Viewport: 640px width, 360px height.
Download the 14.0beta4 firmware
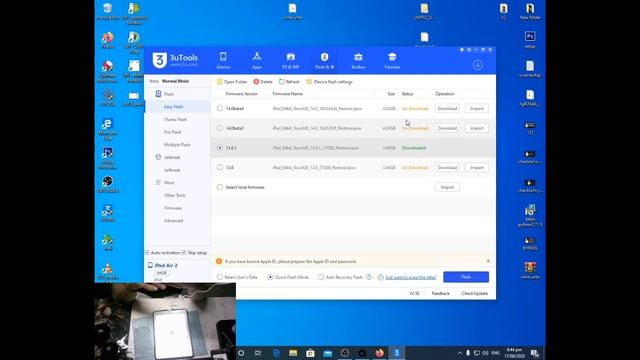447,108
